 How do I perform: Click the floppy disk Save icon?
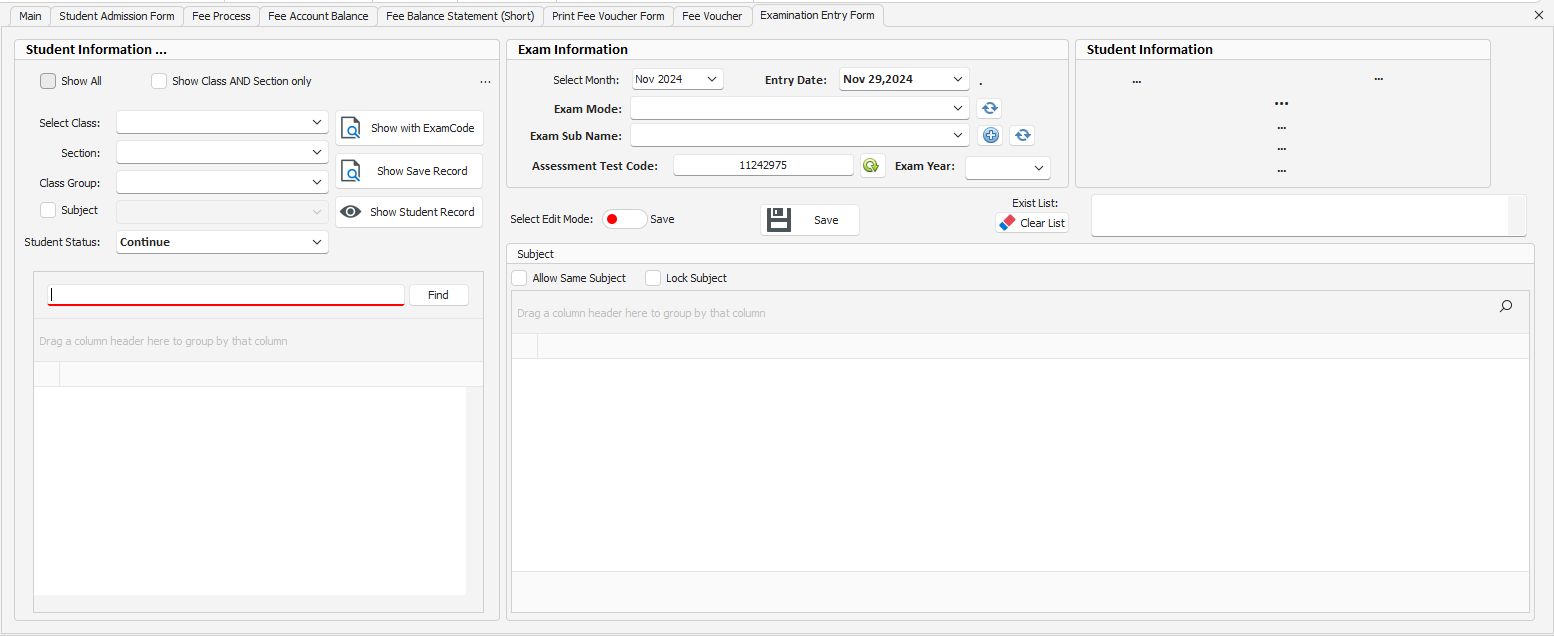click(779, 220)
